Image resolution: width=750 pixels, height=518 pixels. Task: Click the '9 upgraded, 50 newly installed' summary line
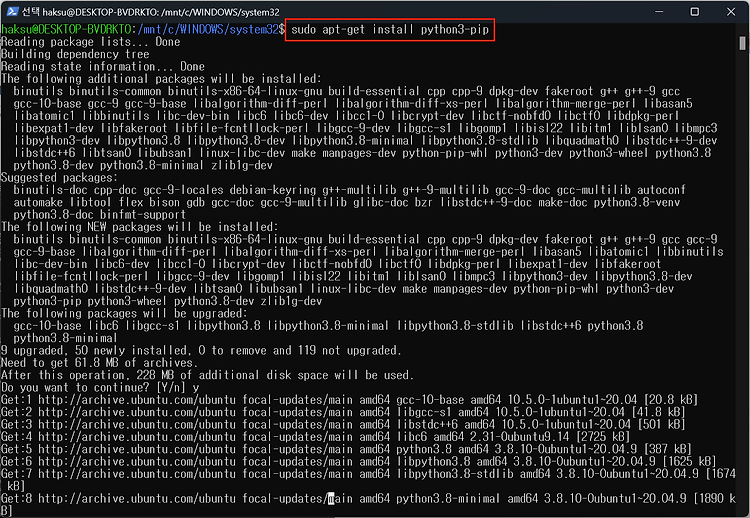click(201, 351)
